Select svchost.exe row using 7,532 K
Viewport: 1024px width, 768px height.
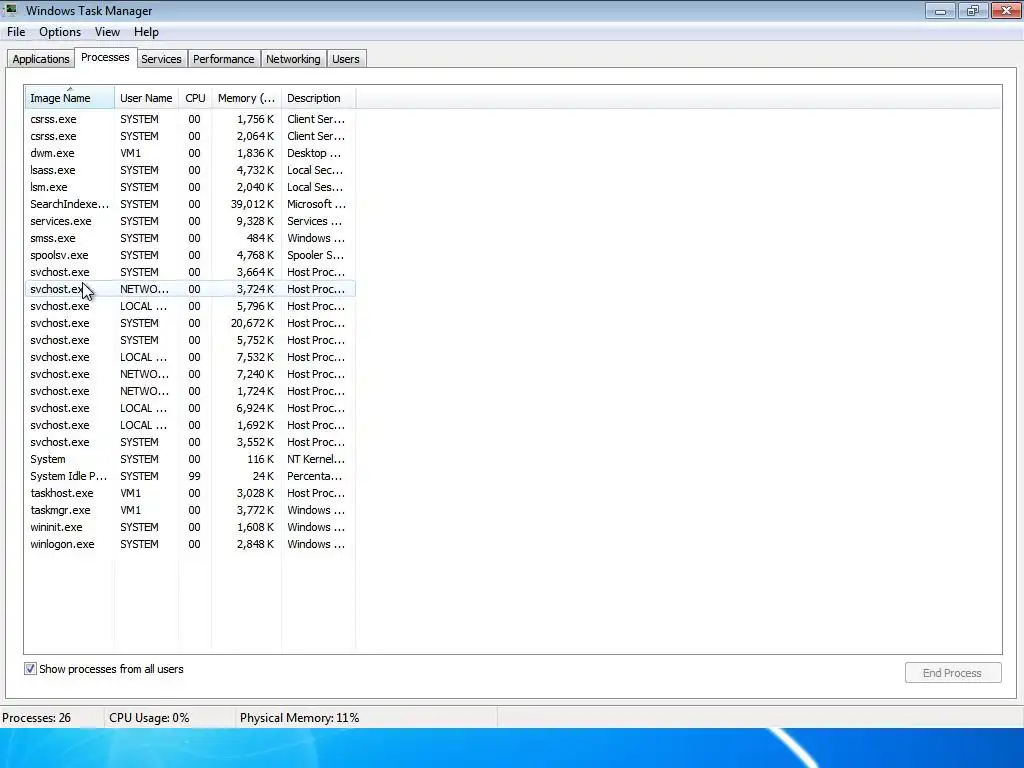coord(190,357)
